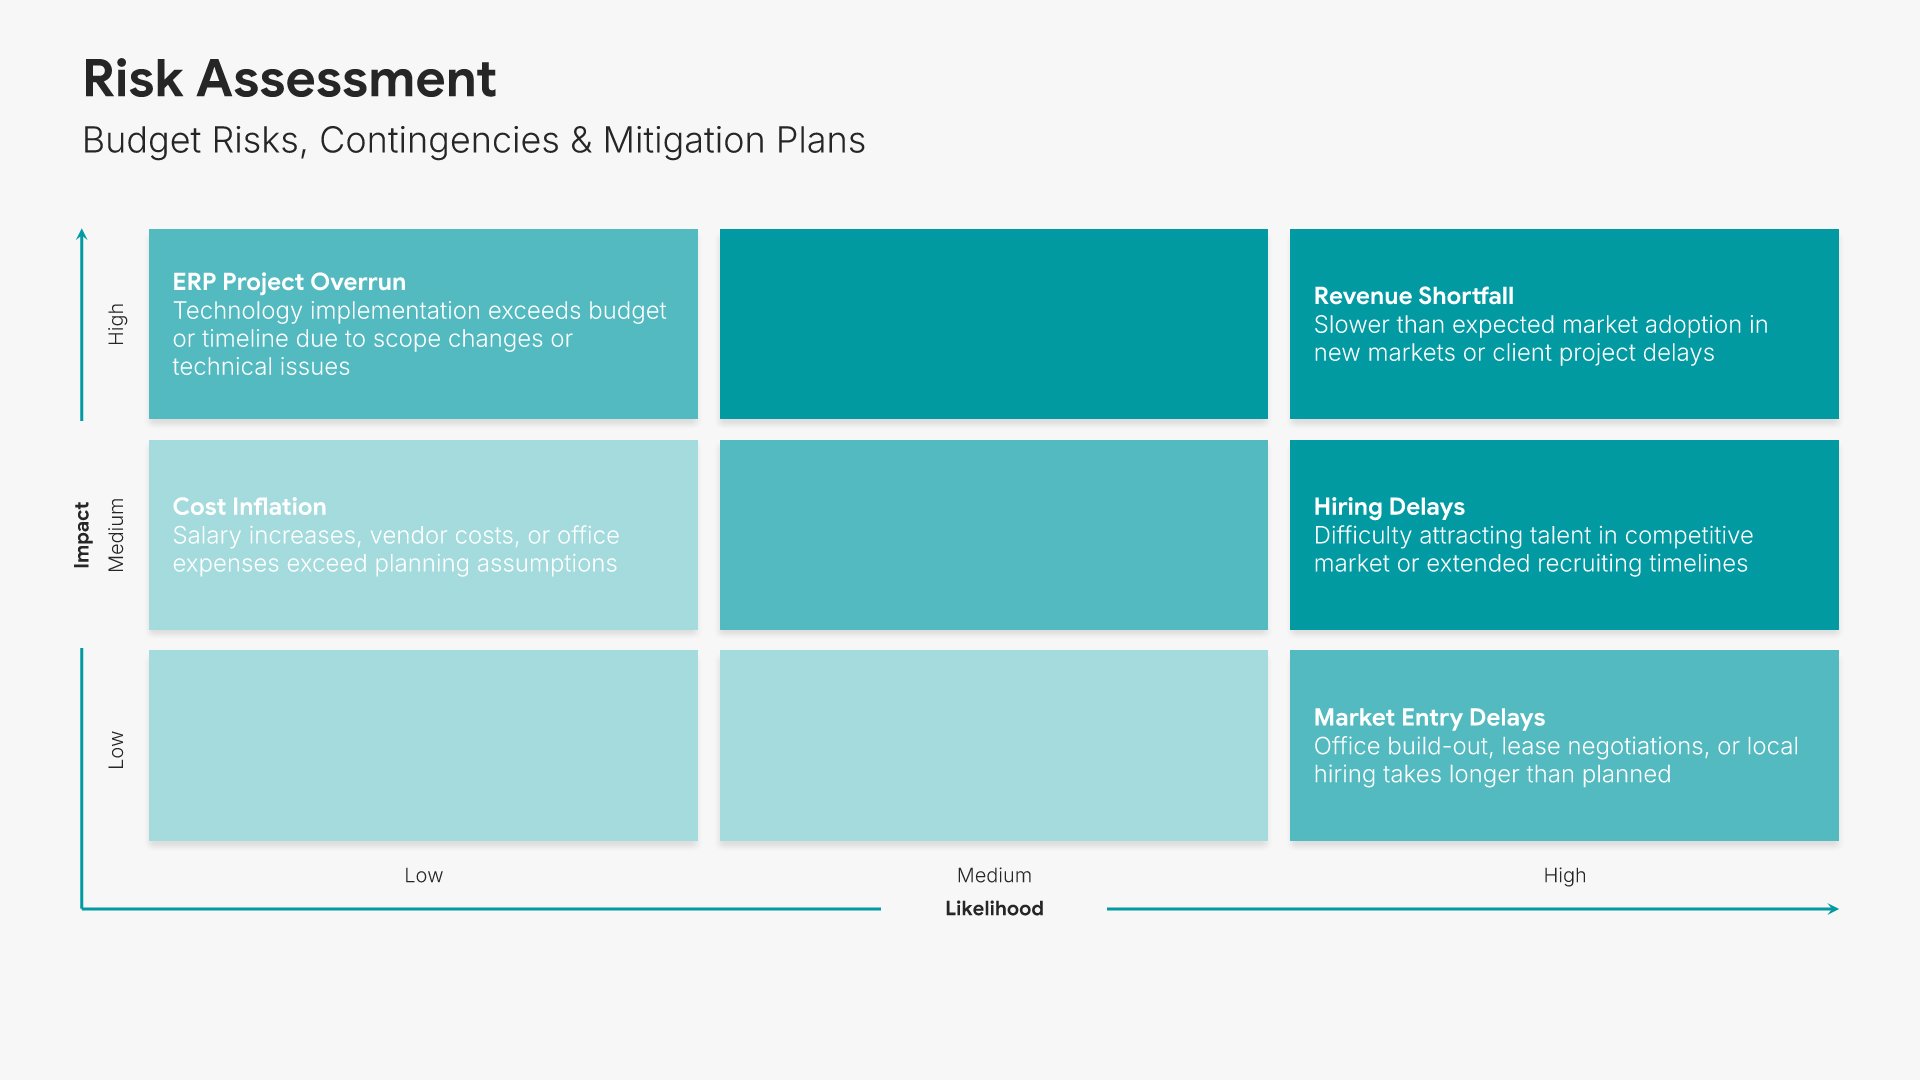Click the Market Entry Delays box
This screenshot has height=1080, width=1920.
pos(1563,745)
